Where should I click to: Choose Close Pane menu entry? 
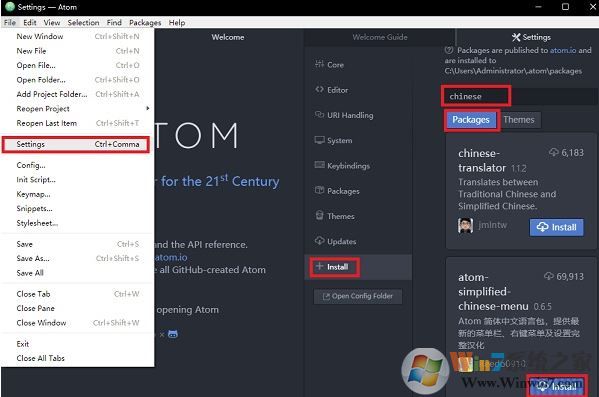[x=78, y=308]
